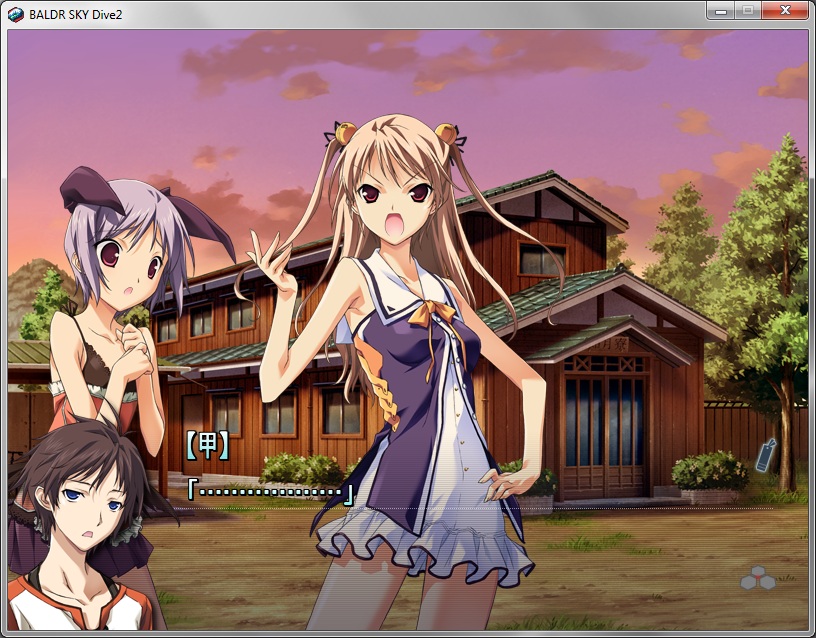Click the disabled maximize window button
Image resolution: width=816 pixels, height=638 pixels.
click(x=748, y=10)
